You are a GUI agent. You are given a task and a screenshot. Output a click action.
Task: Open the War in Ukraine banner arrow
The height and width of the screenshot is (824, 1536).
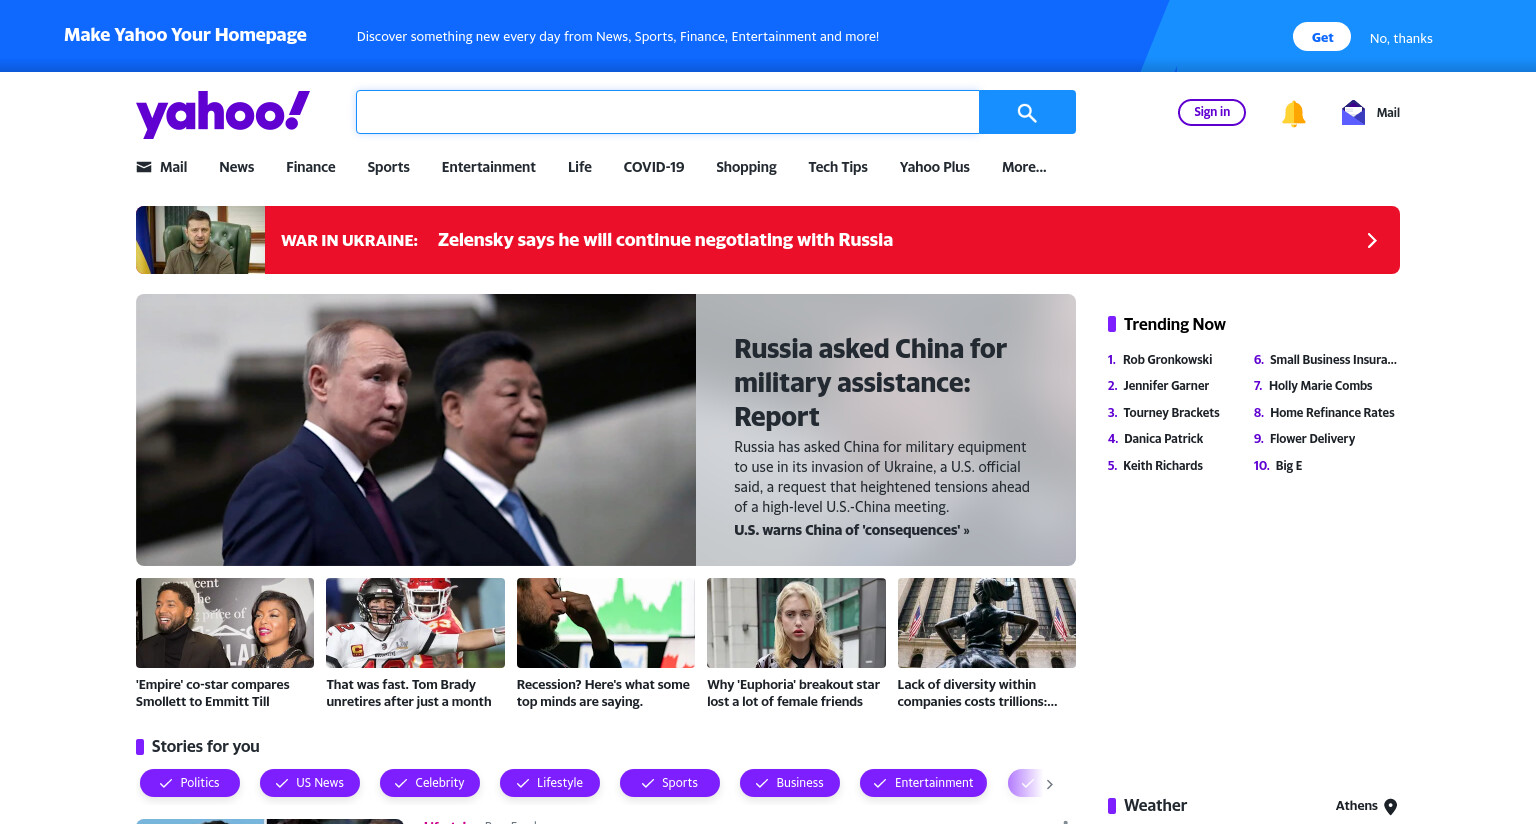1372,240
